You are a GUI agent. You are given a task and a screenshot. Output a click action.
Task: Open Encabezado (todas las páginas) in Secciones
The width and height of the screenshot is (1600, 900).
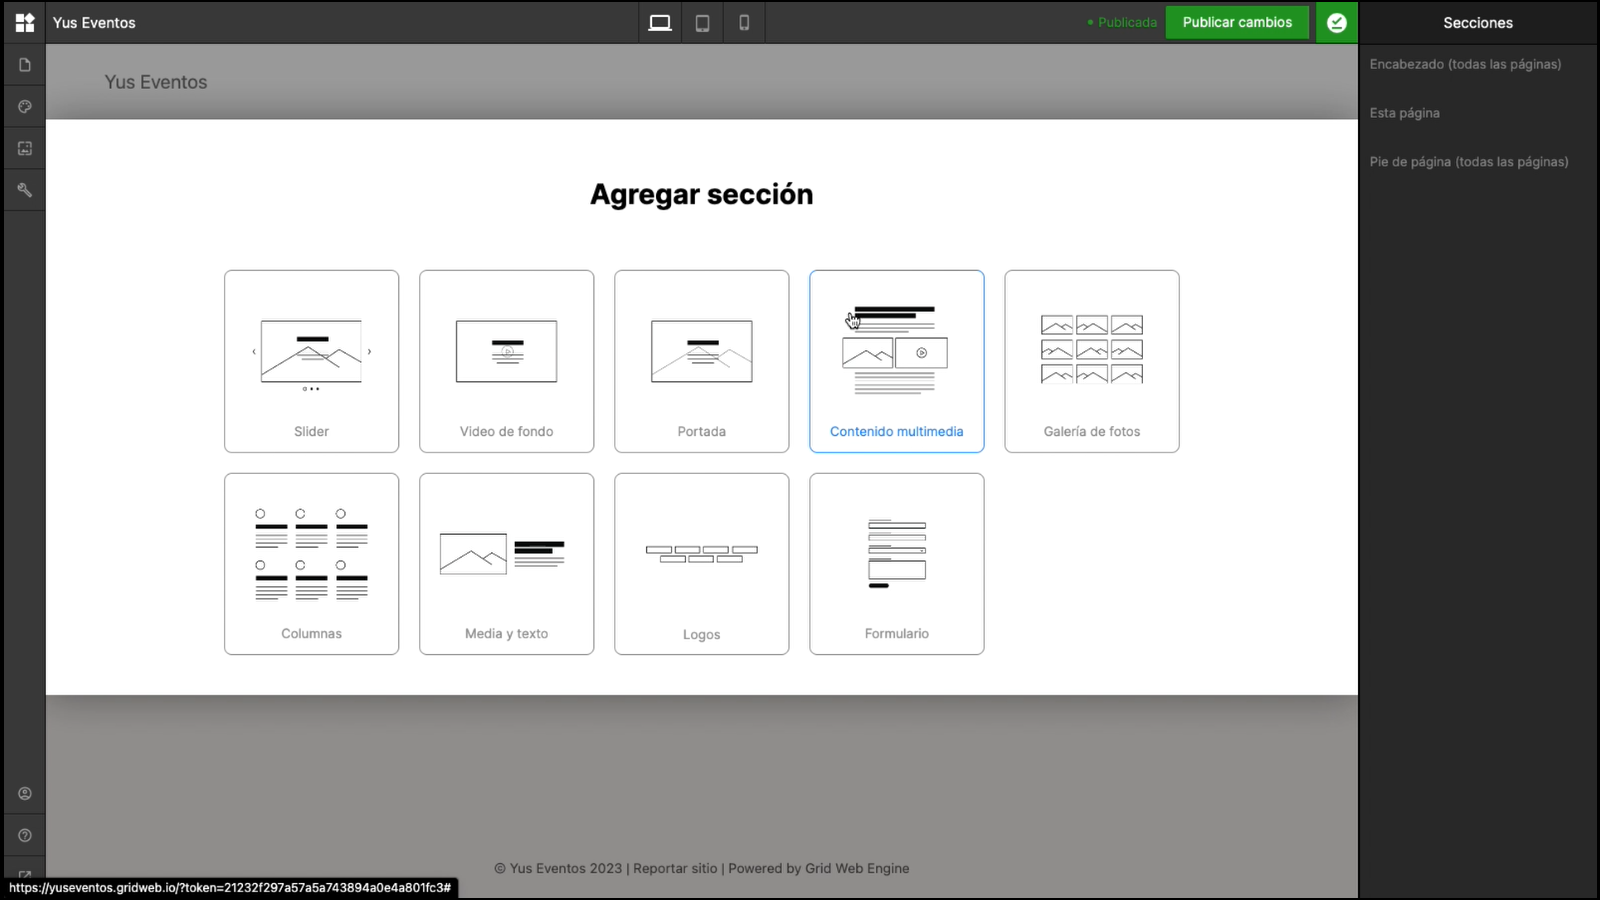coord(1465,64)
